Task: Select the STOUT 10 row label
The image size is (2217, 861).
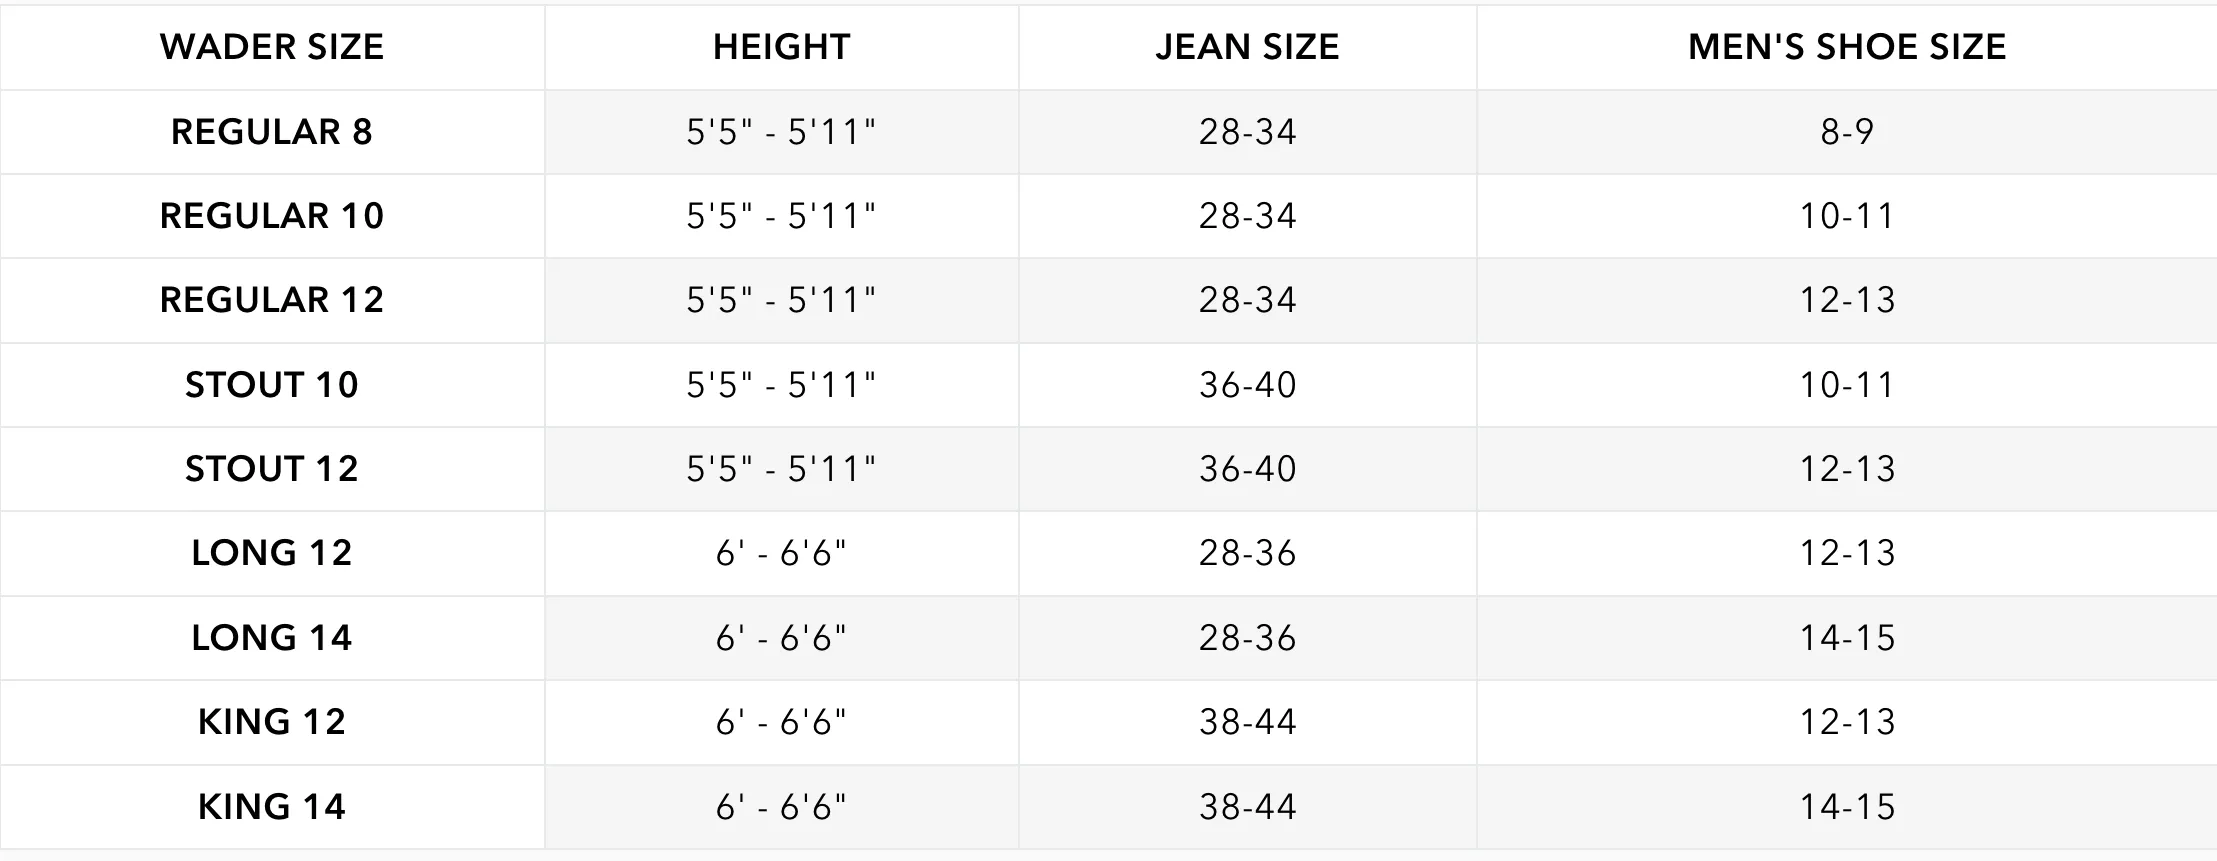Action: pyautogui.click(x=272, y=385)
